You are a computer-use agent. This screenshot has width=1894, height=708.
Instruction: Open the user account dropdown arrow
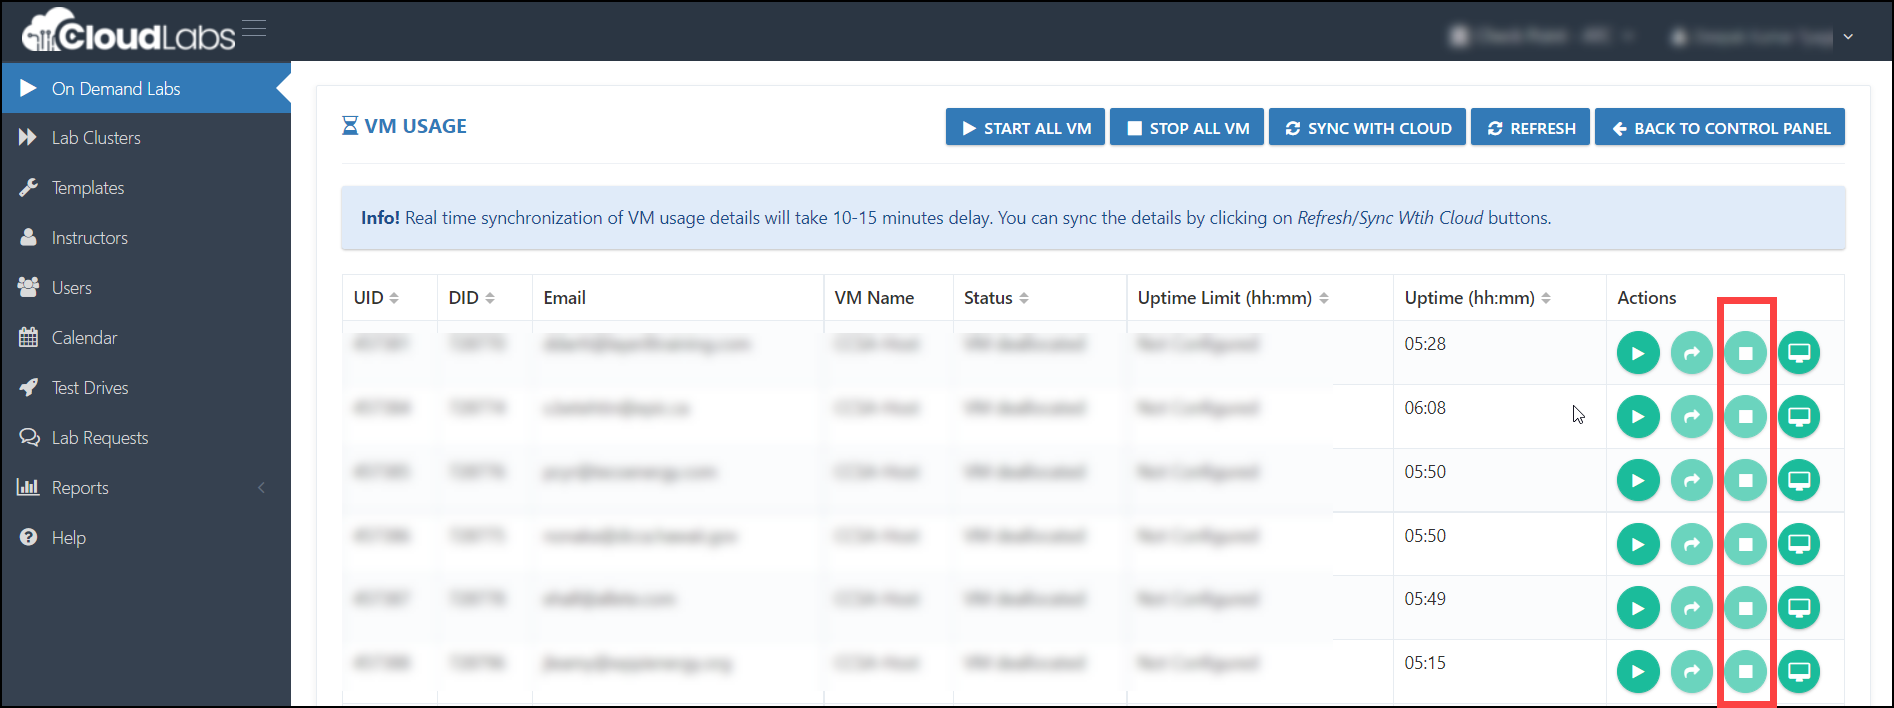tap(1848, 37)
